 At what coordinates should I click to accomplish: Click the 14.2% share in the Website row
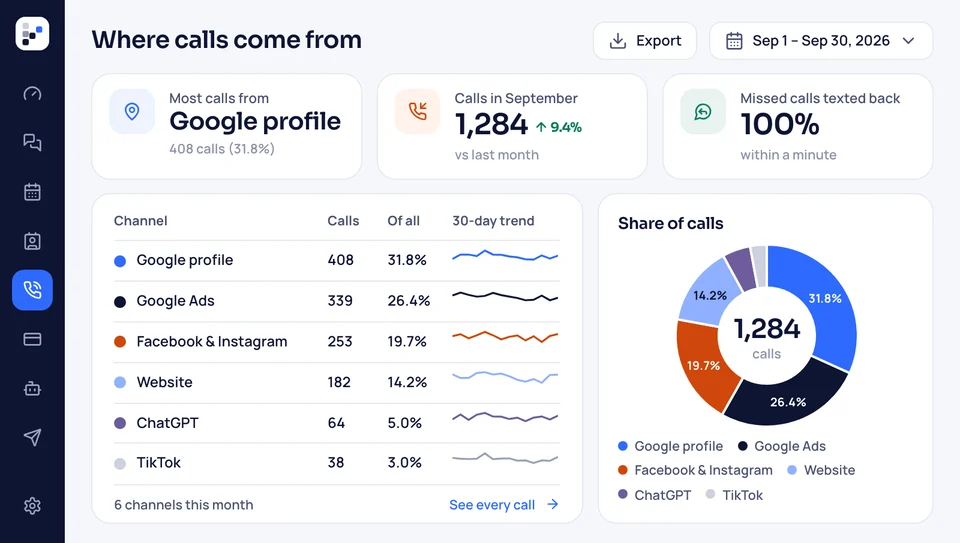407,383
